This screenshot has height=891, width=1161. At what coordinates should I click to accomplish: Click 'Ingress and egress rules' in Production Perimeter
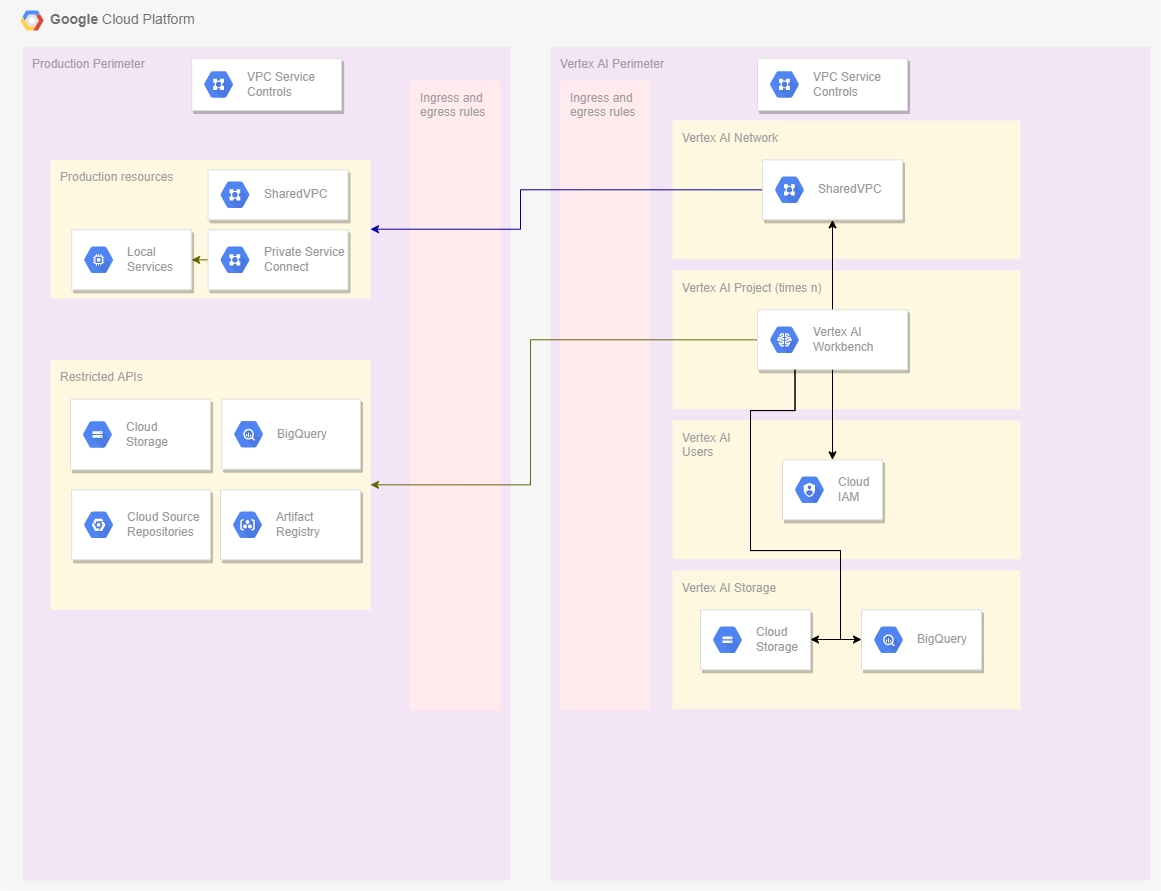[452, 104]
